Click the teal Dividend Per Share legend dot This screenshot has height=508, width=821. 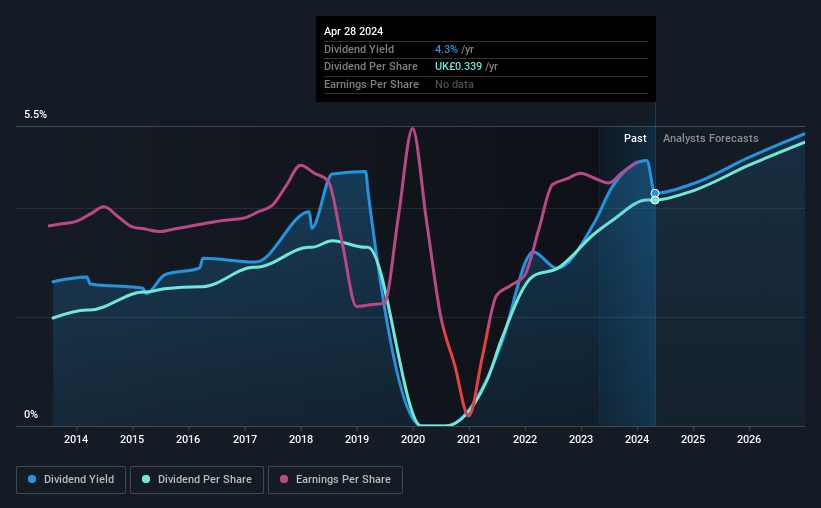tap(146, 479)
